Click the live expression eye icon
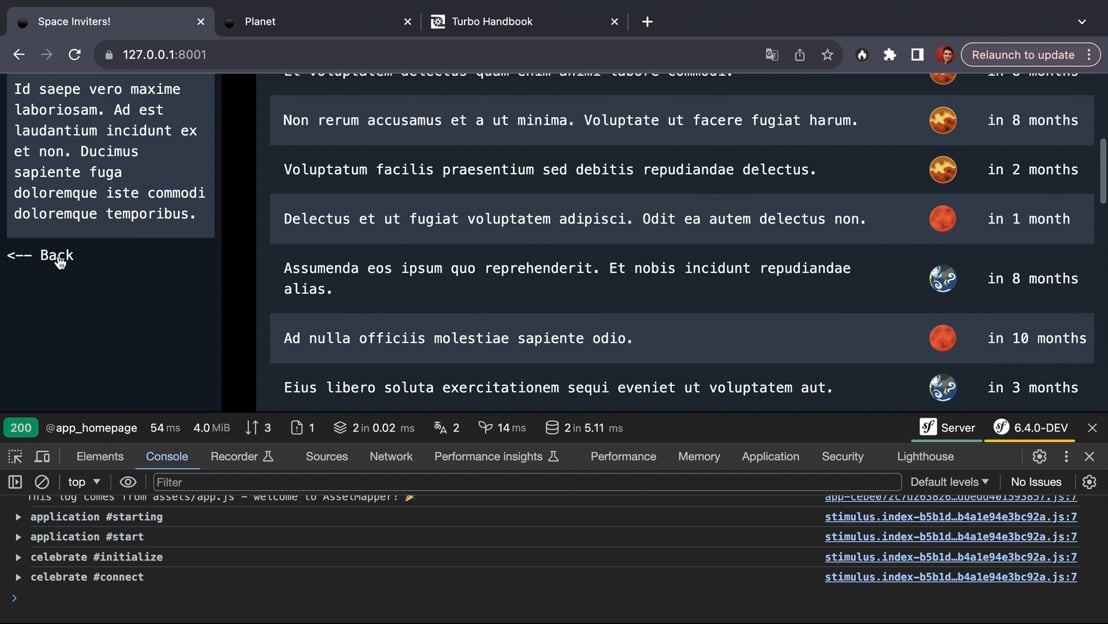 [128, 482]
